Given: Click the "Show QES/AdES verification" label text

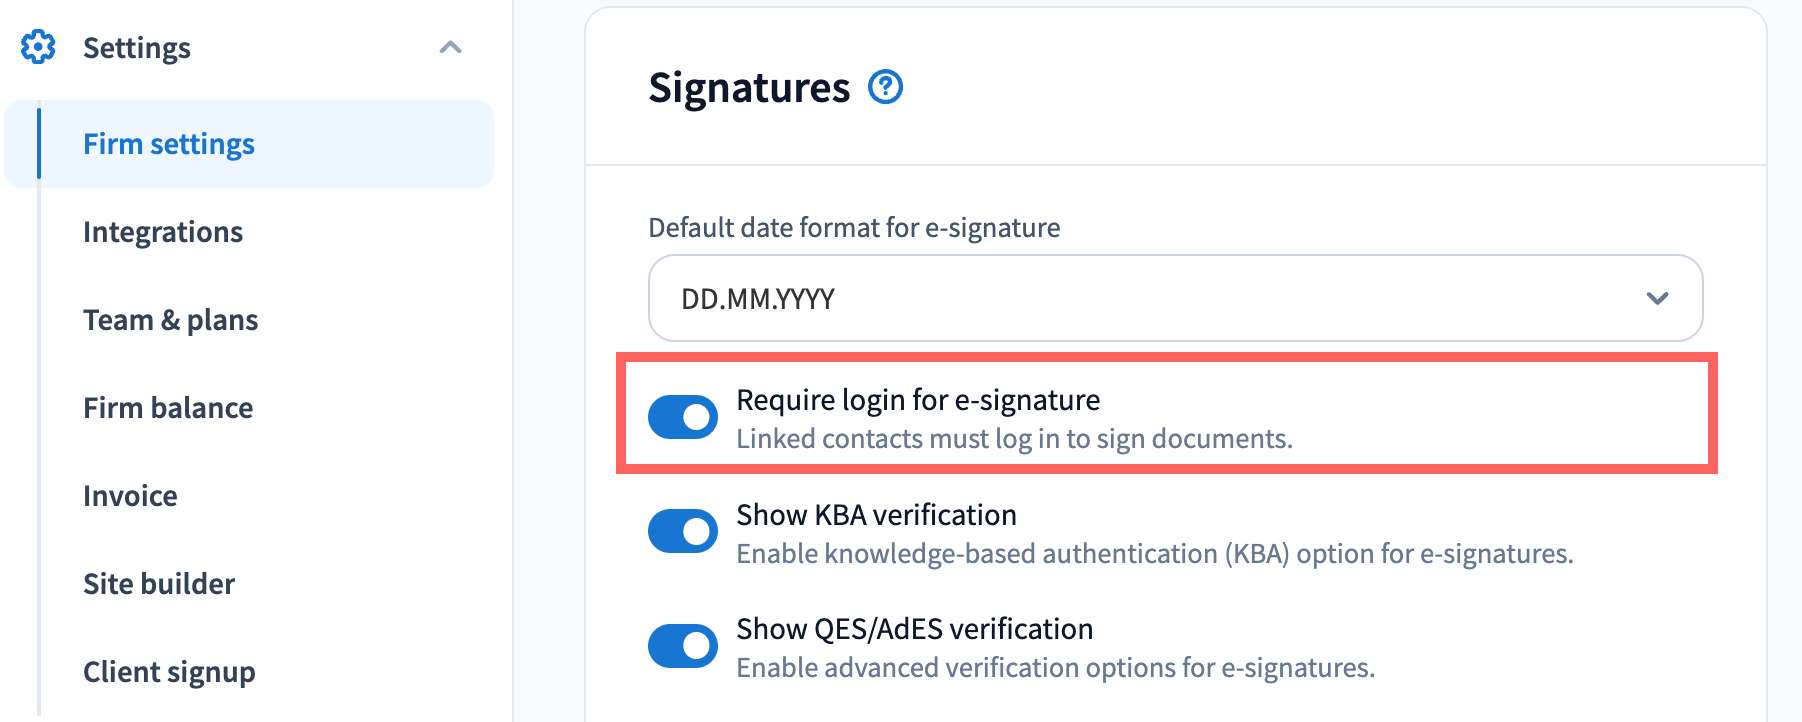Looking at the screenshot, I should (x=914, y=629).
